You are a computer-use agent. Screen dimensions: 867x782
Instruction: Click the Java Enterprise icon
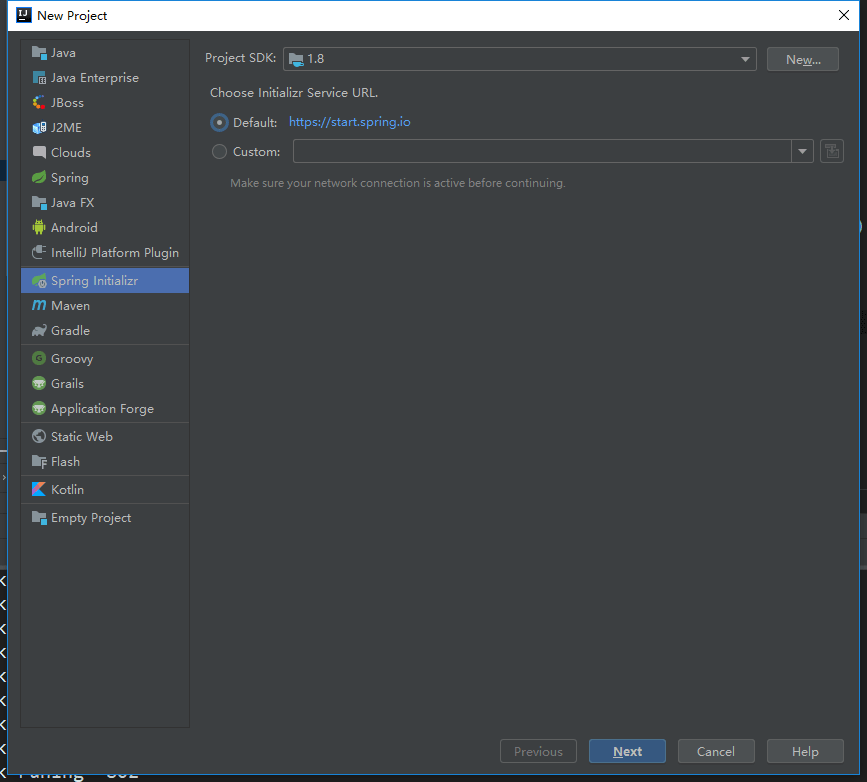[39, 78]
